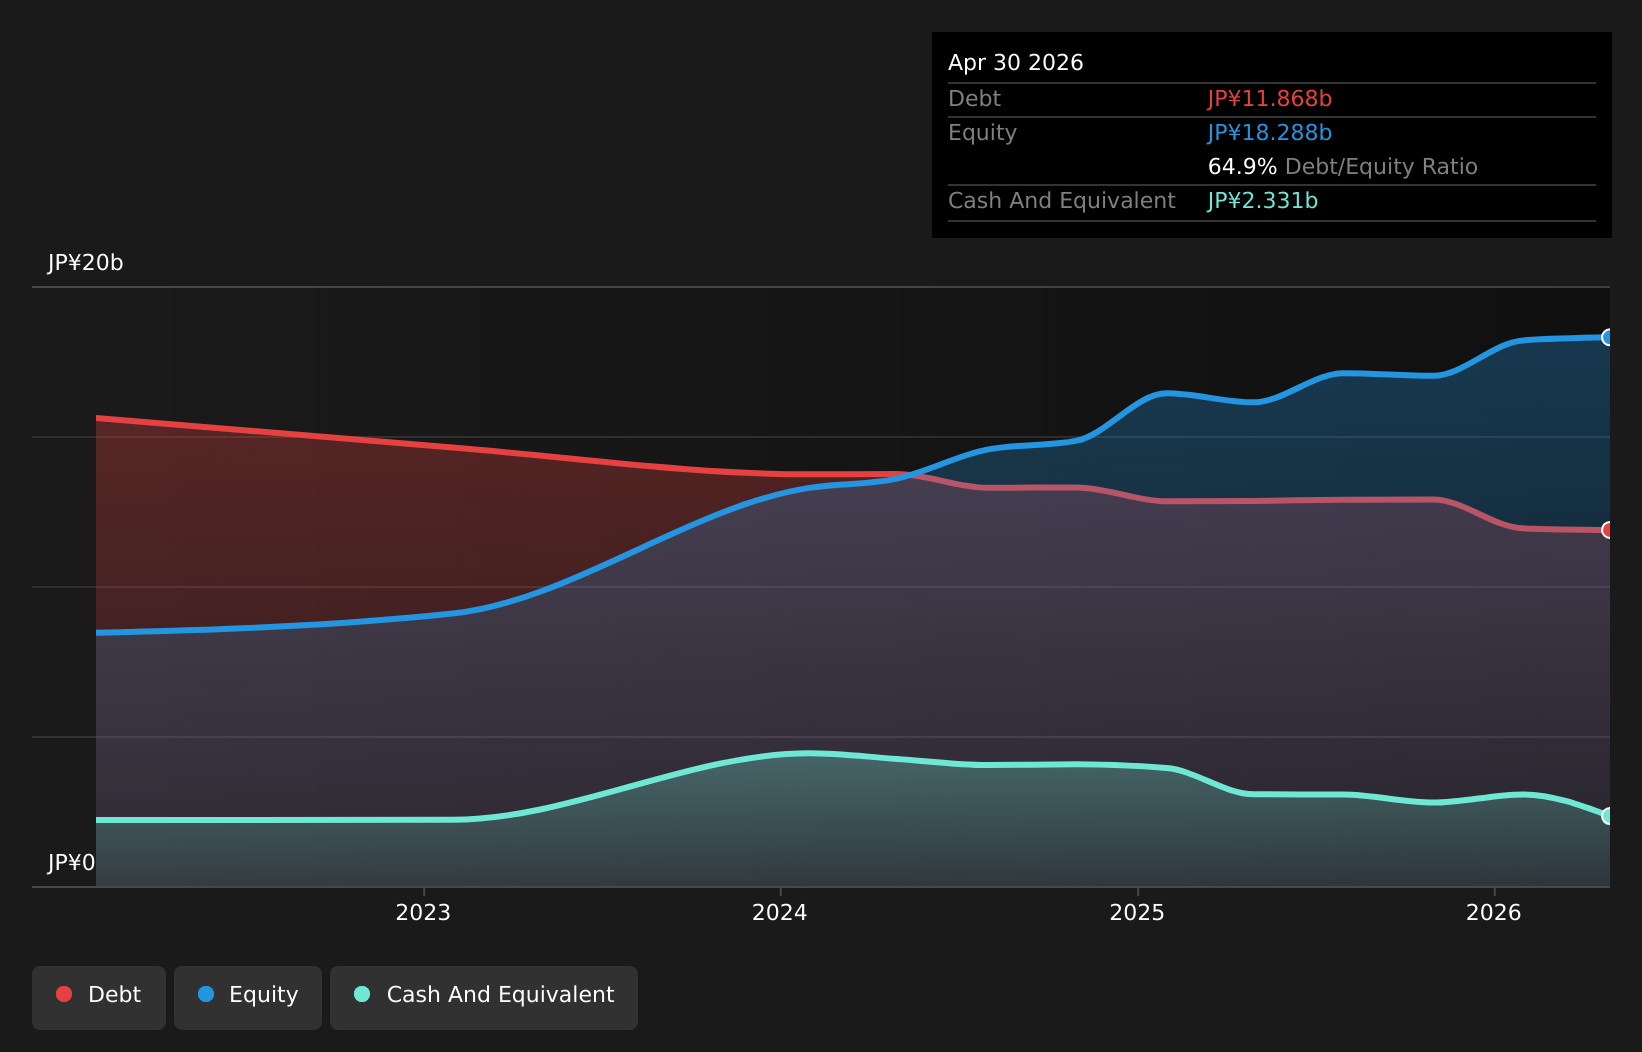Click the JP¥20b y-axis label
1642x1052 pixels.
pyautogui.click(x=86, y=263)
